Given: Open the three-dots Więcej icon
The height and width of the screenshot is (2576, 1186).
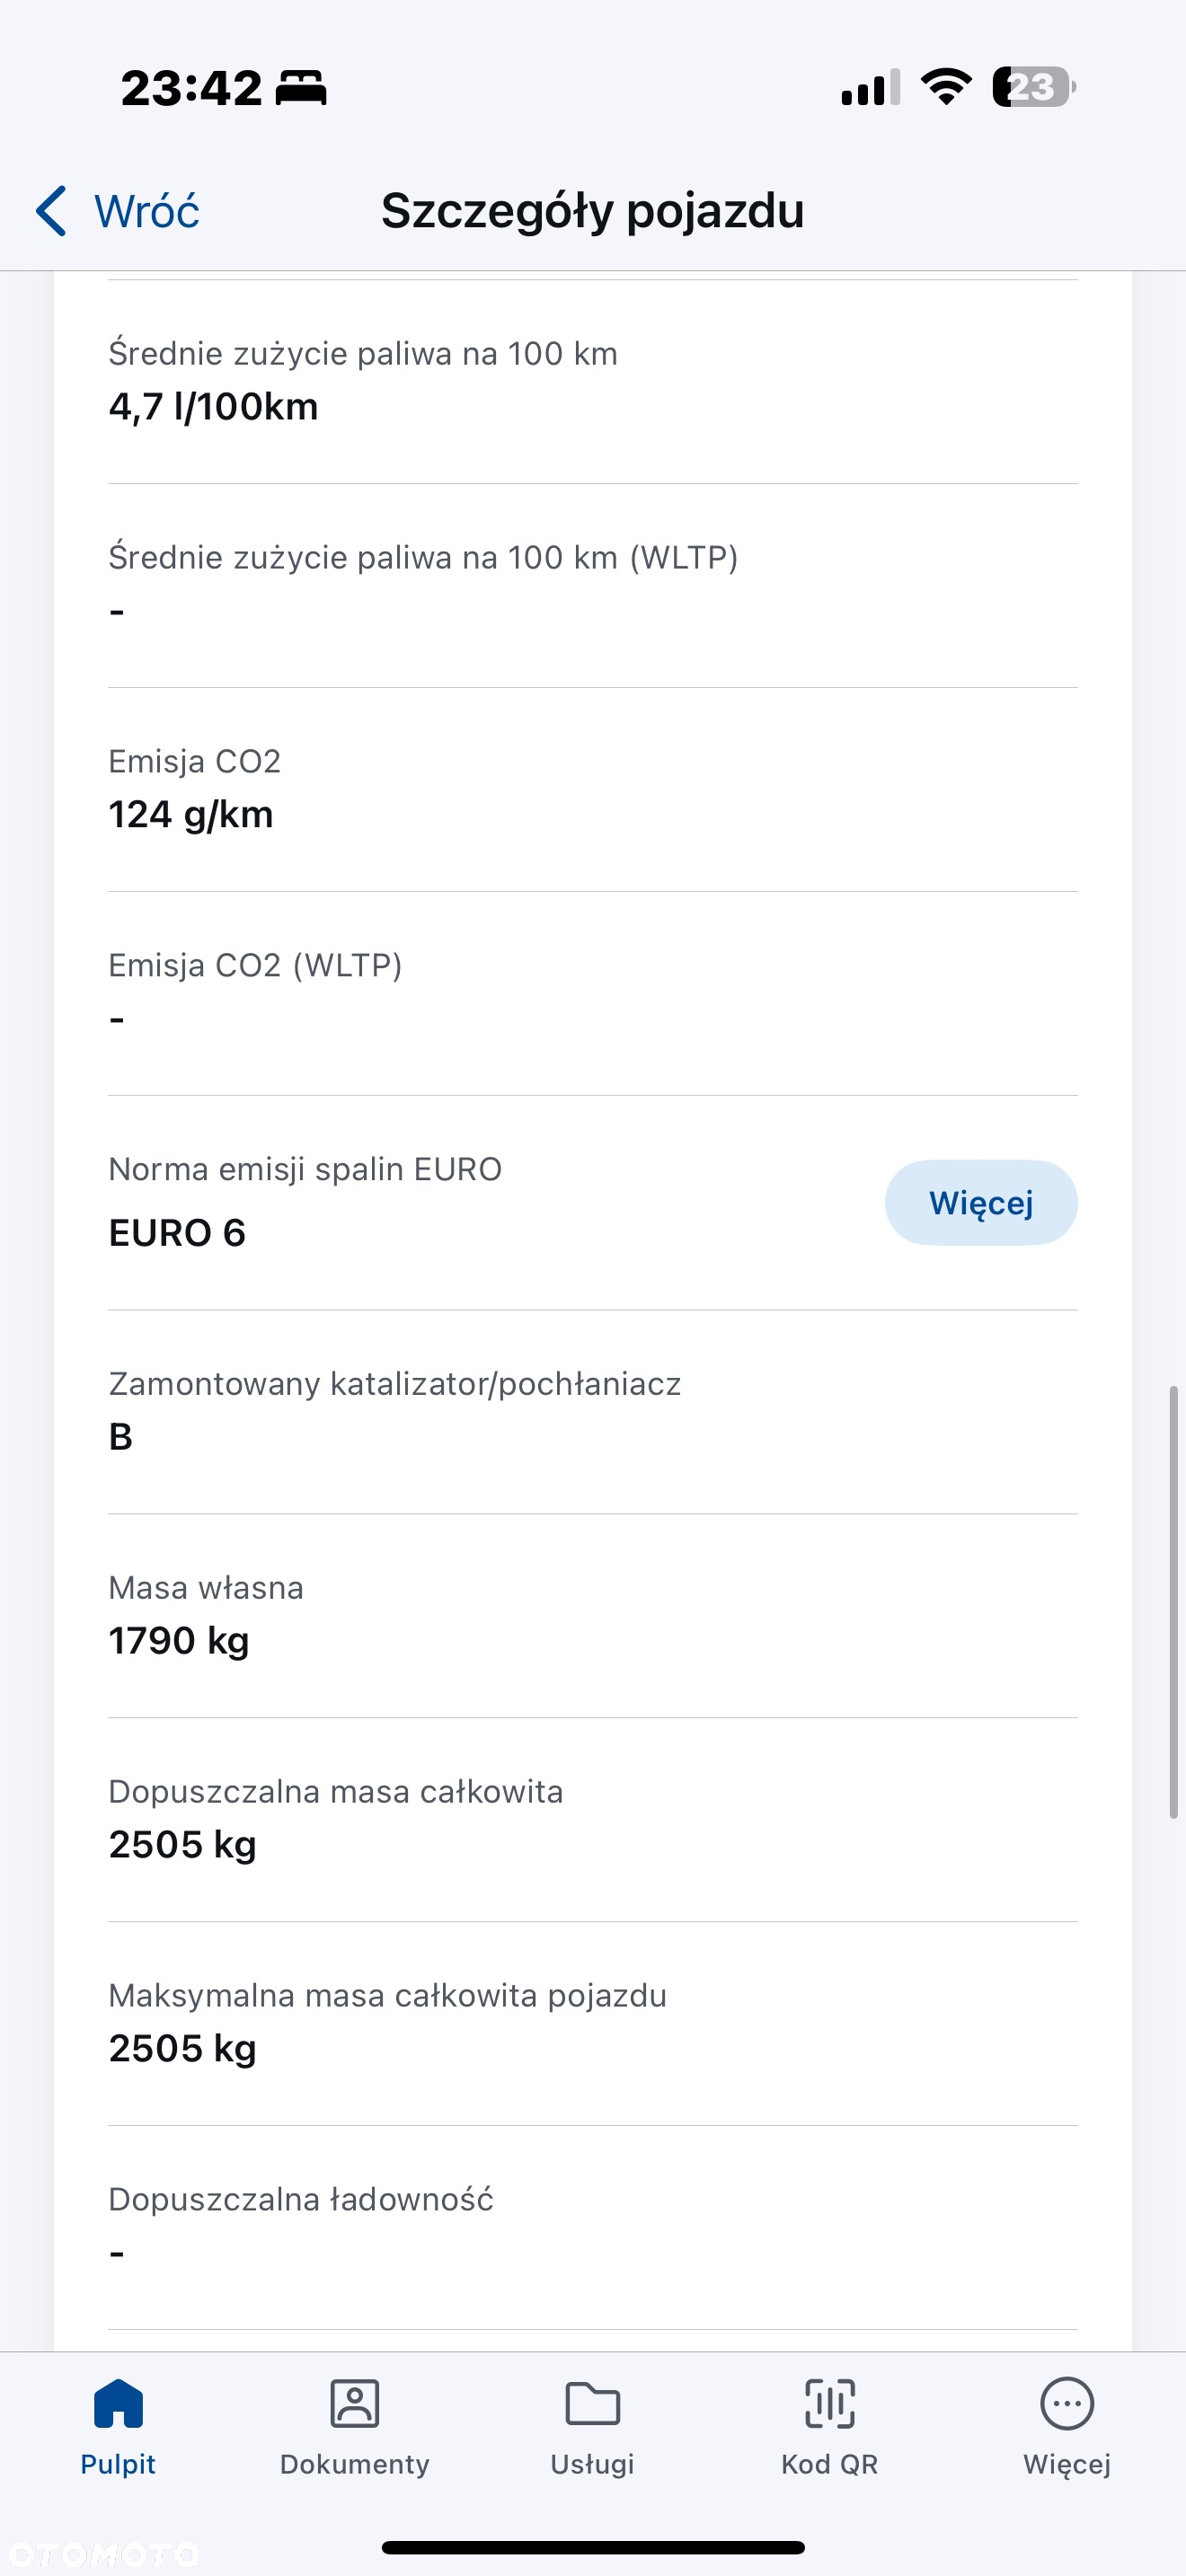Looking at the screenshot, I should point(1067,2403).
